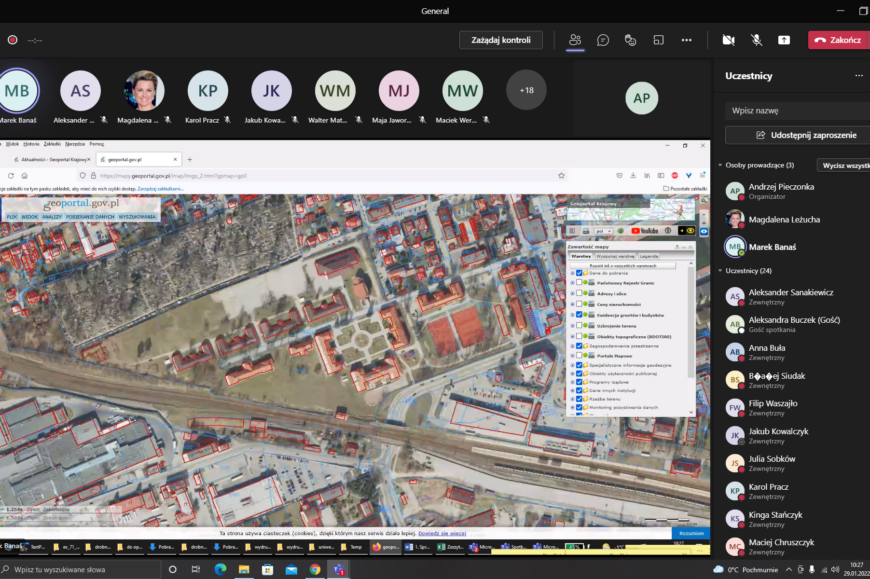Enable the Ceny nieruchomości layer checkbox
Viewport: 870px width, 579px height.
tap(579, 304)
